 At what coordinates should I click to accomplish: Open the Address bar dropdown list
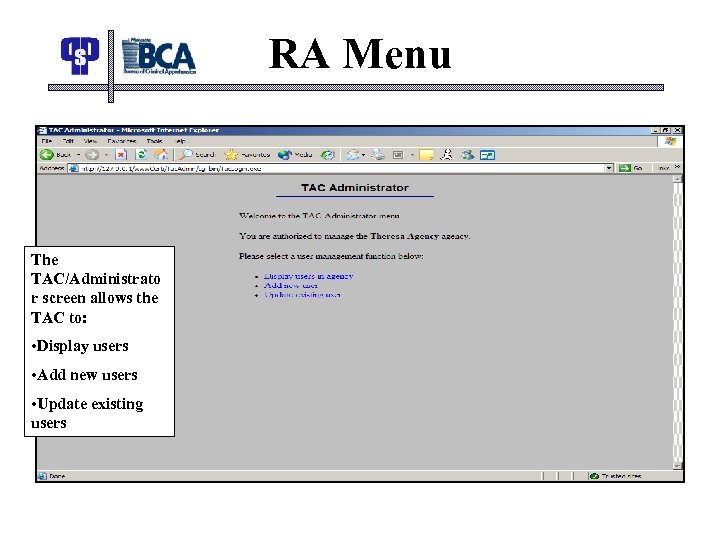(x=609, y=168)
